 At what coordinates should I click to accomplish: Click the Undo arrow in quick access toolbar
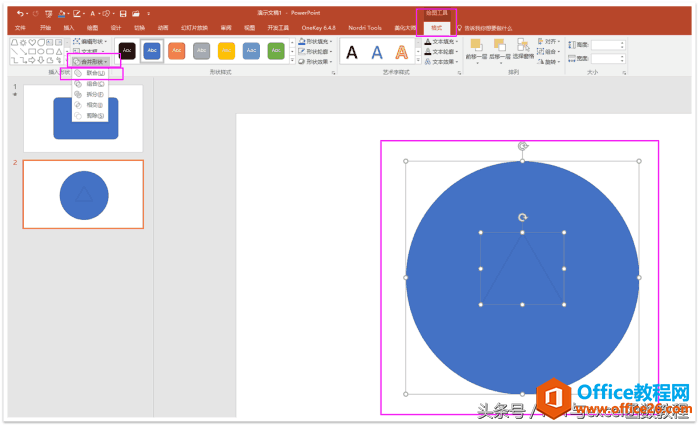[x=20, y=13]
